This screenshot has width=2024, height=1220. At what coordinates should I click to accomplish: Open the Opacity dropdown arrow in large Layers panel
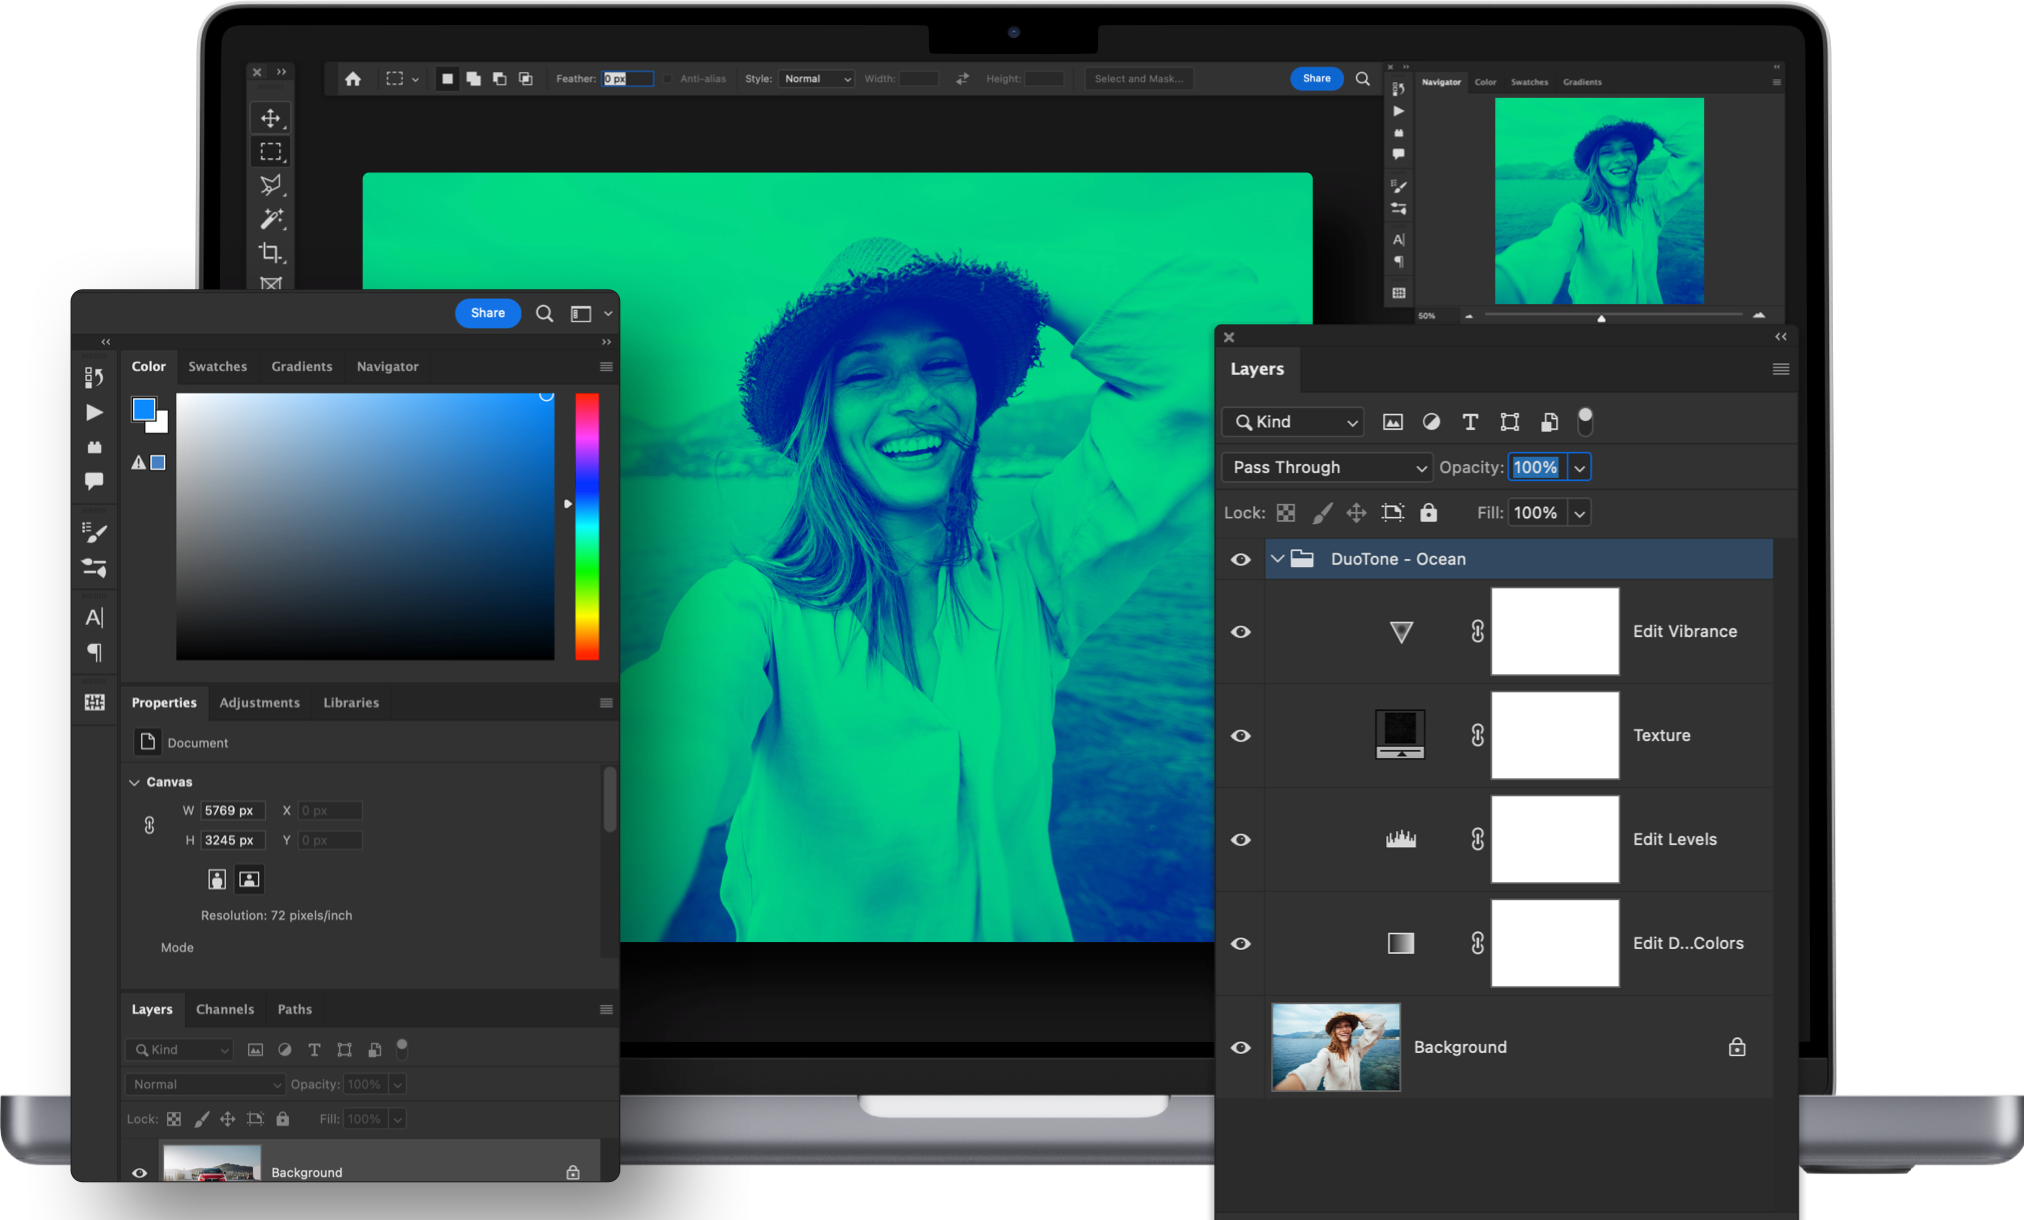(x=1579, y=468)
